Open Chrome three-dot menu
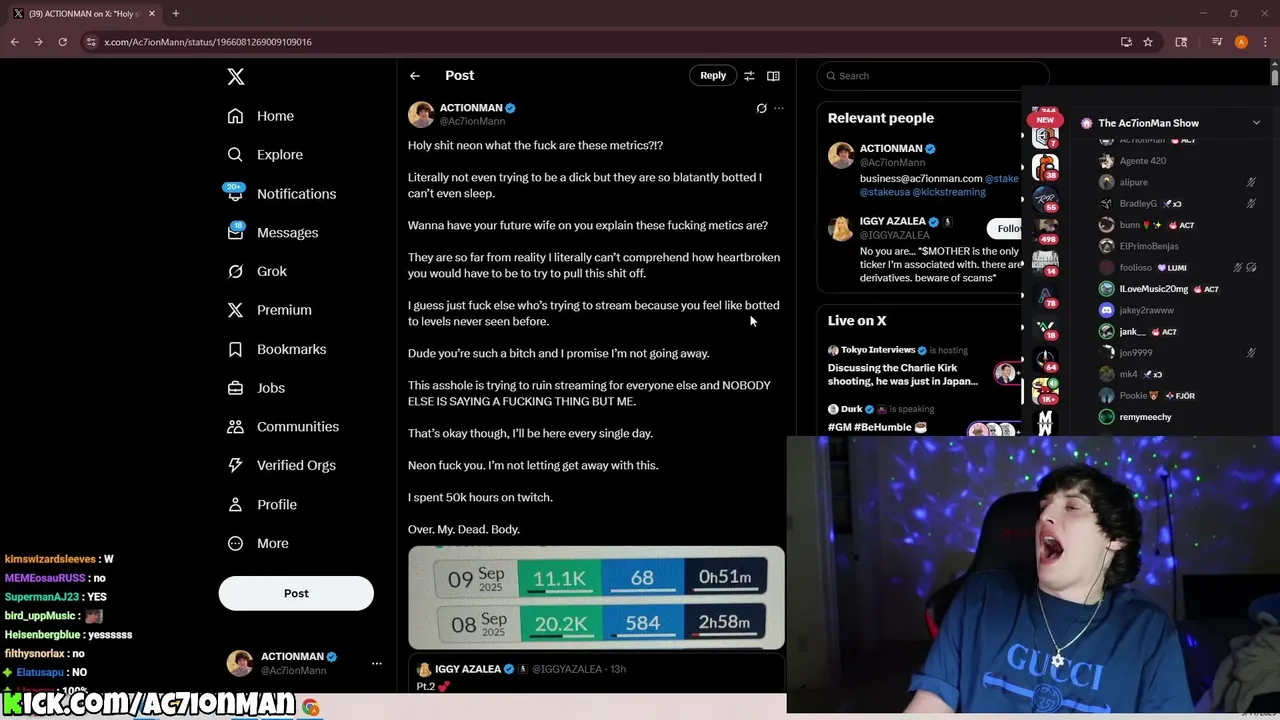 1264,42
